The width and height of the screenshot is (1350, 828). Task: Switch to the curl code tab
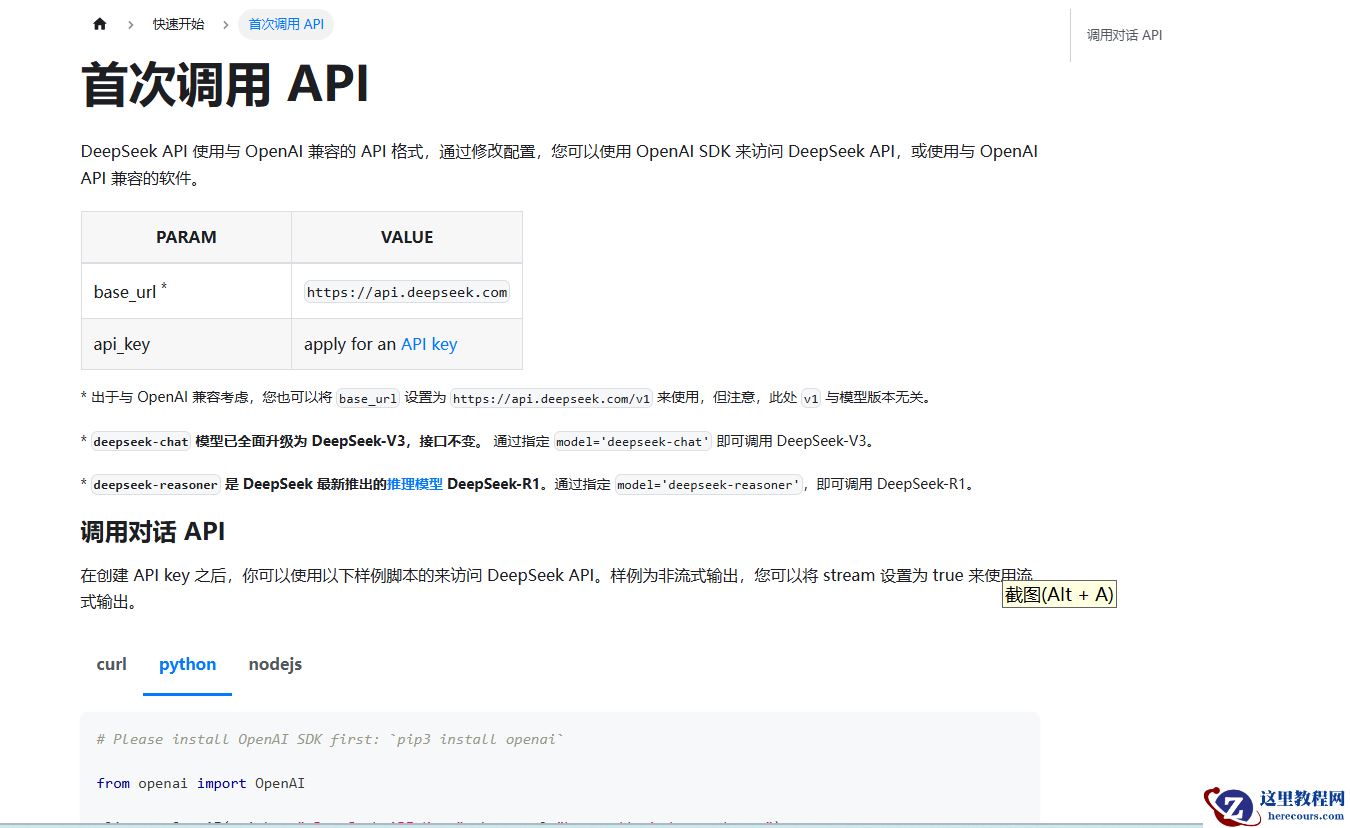(x=112, y=664)
